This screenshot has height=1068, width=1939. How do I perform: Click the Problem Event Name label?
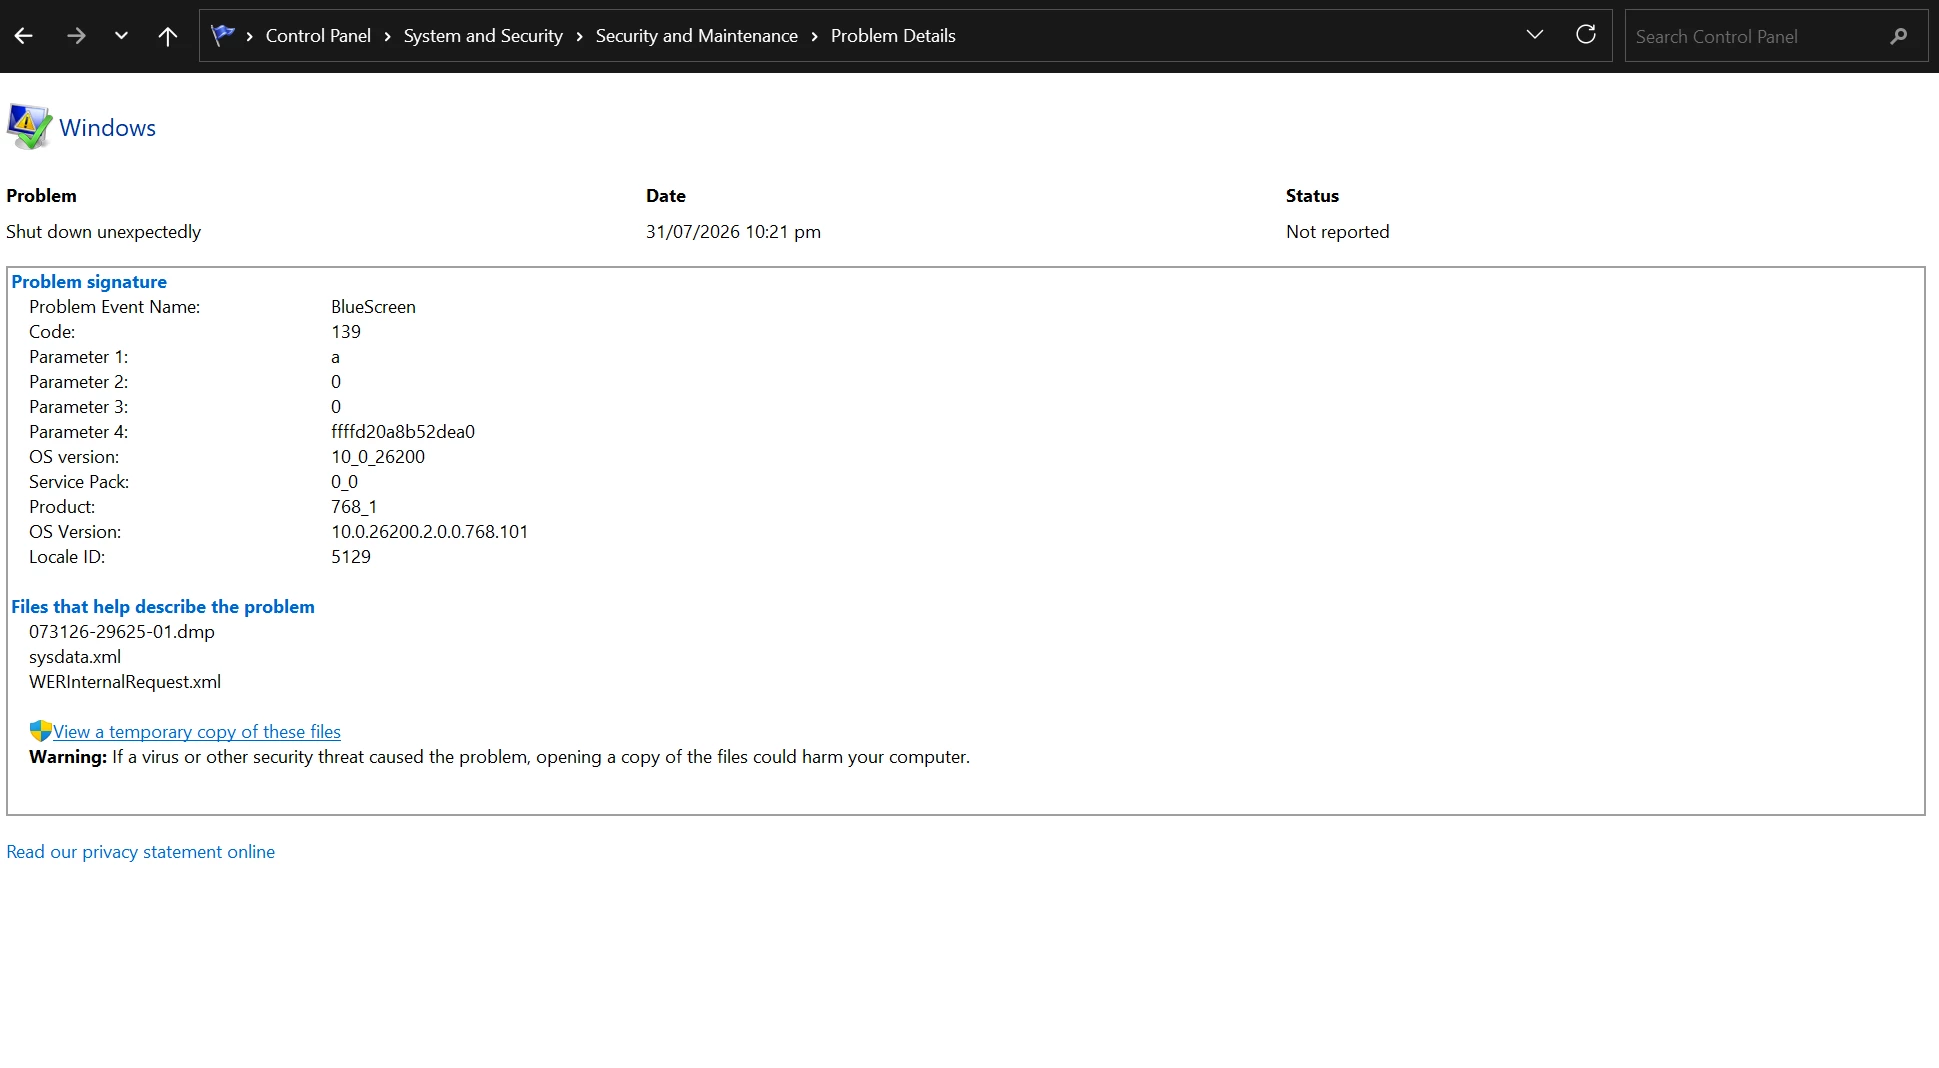click(115, 307)
